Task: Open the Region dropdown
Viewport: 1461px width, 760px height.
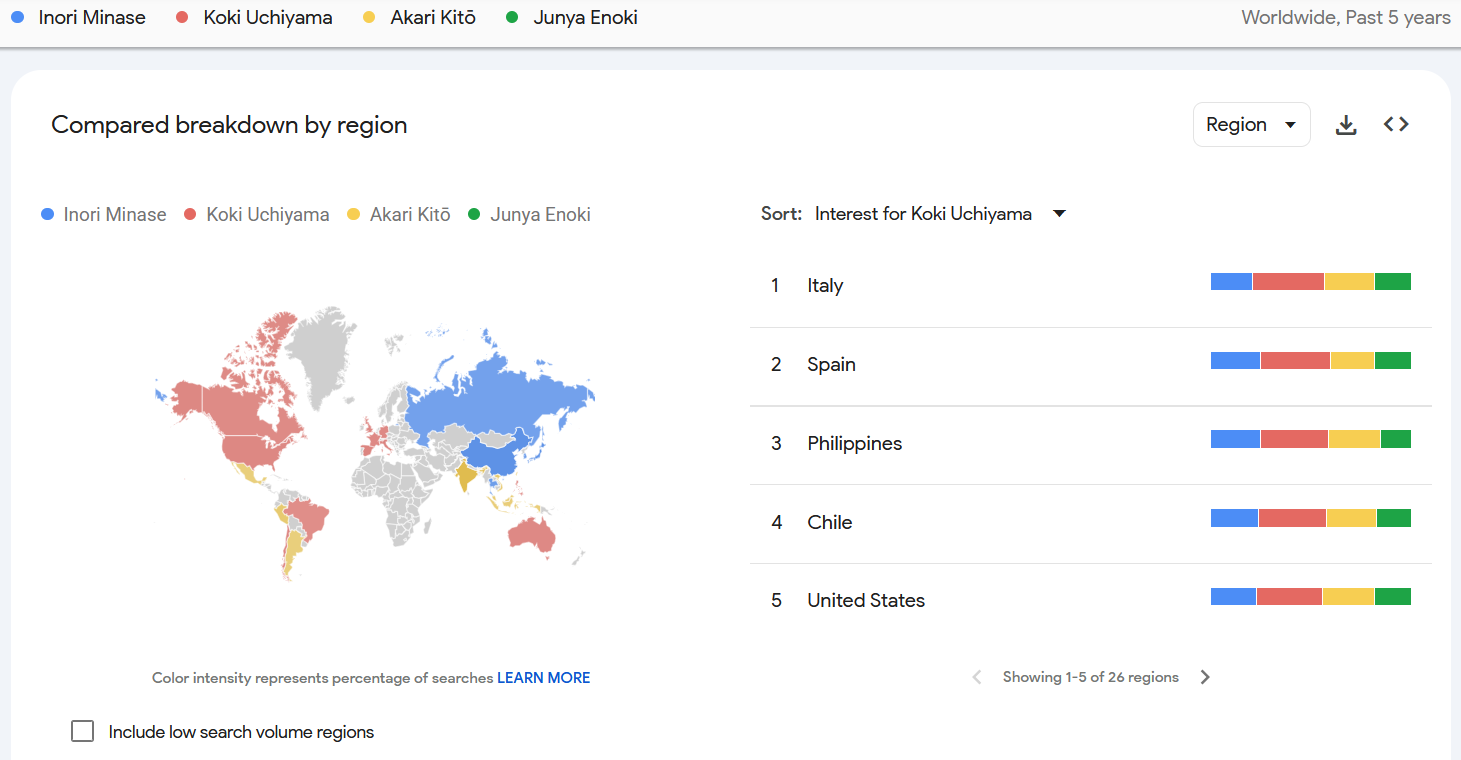Action: tap(1251, 125)
